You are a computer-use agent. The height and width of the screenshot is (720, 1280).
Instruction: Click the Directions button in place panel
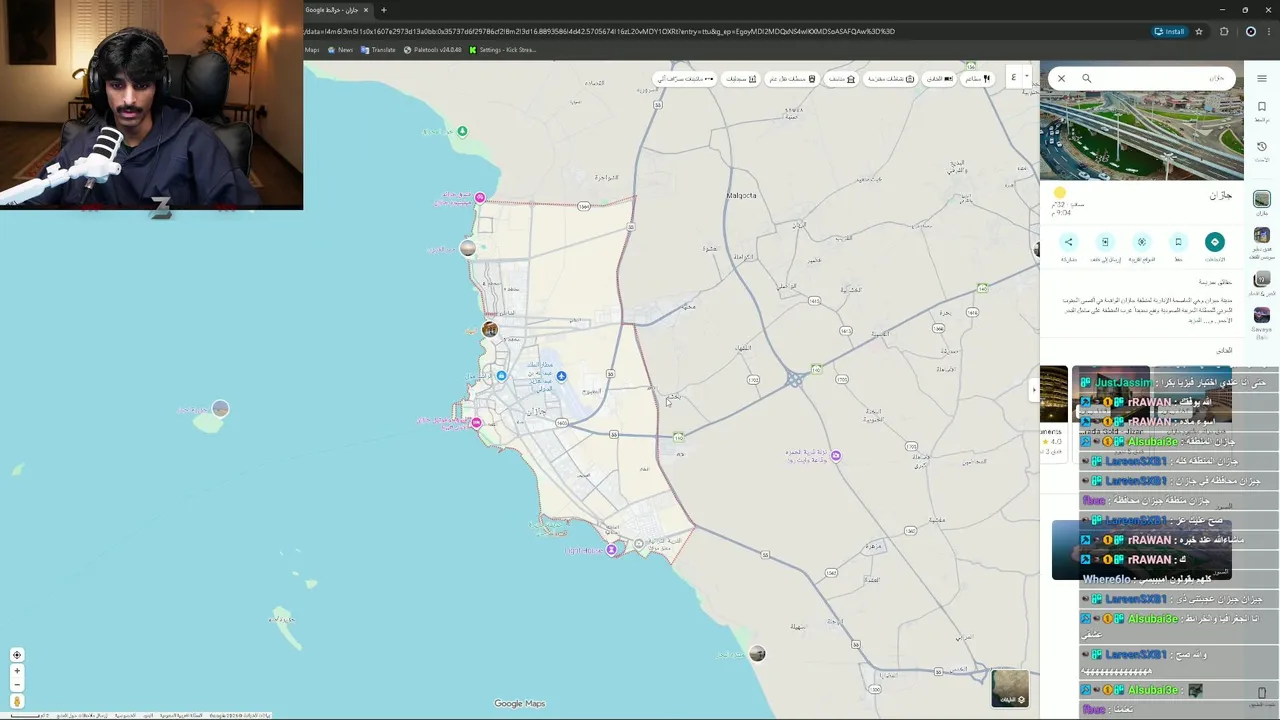pyautogui.click(x=1214, y=242)
